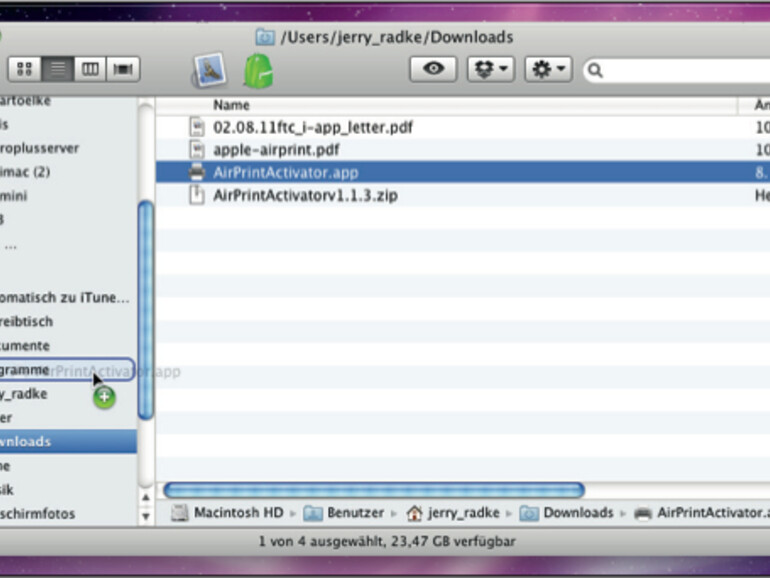Click the hard drive icon in path bar
This screenshot has width=770, height=578.
[x=180, y=513]
